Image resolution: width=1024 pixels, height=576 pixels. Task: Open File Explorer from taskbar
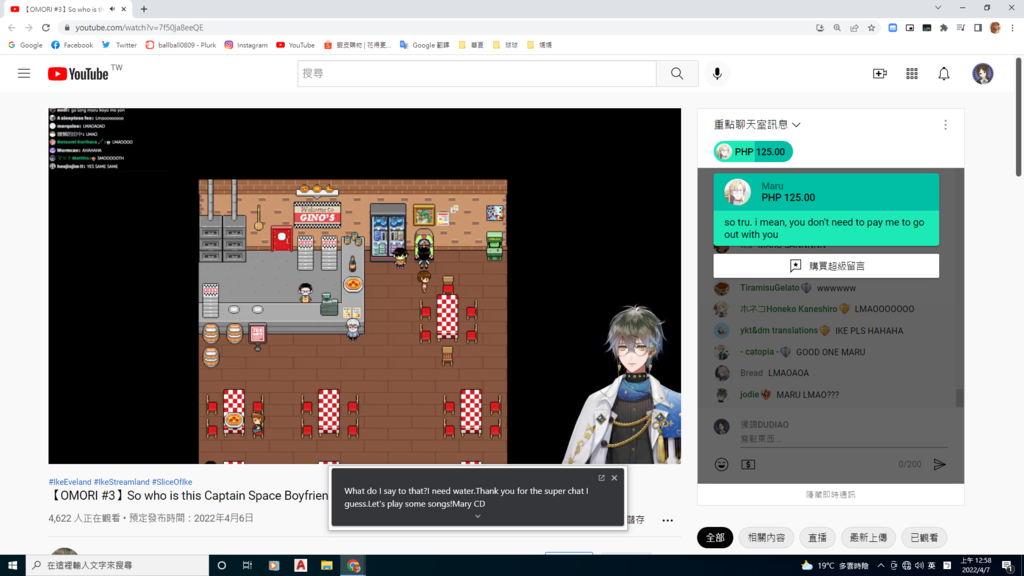tap(327, 566)
